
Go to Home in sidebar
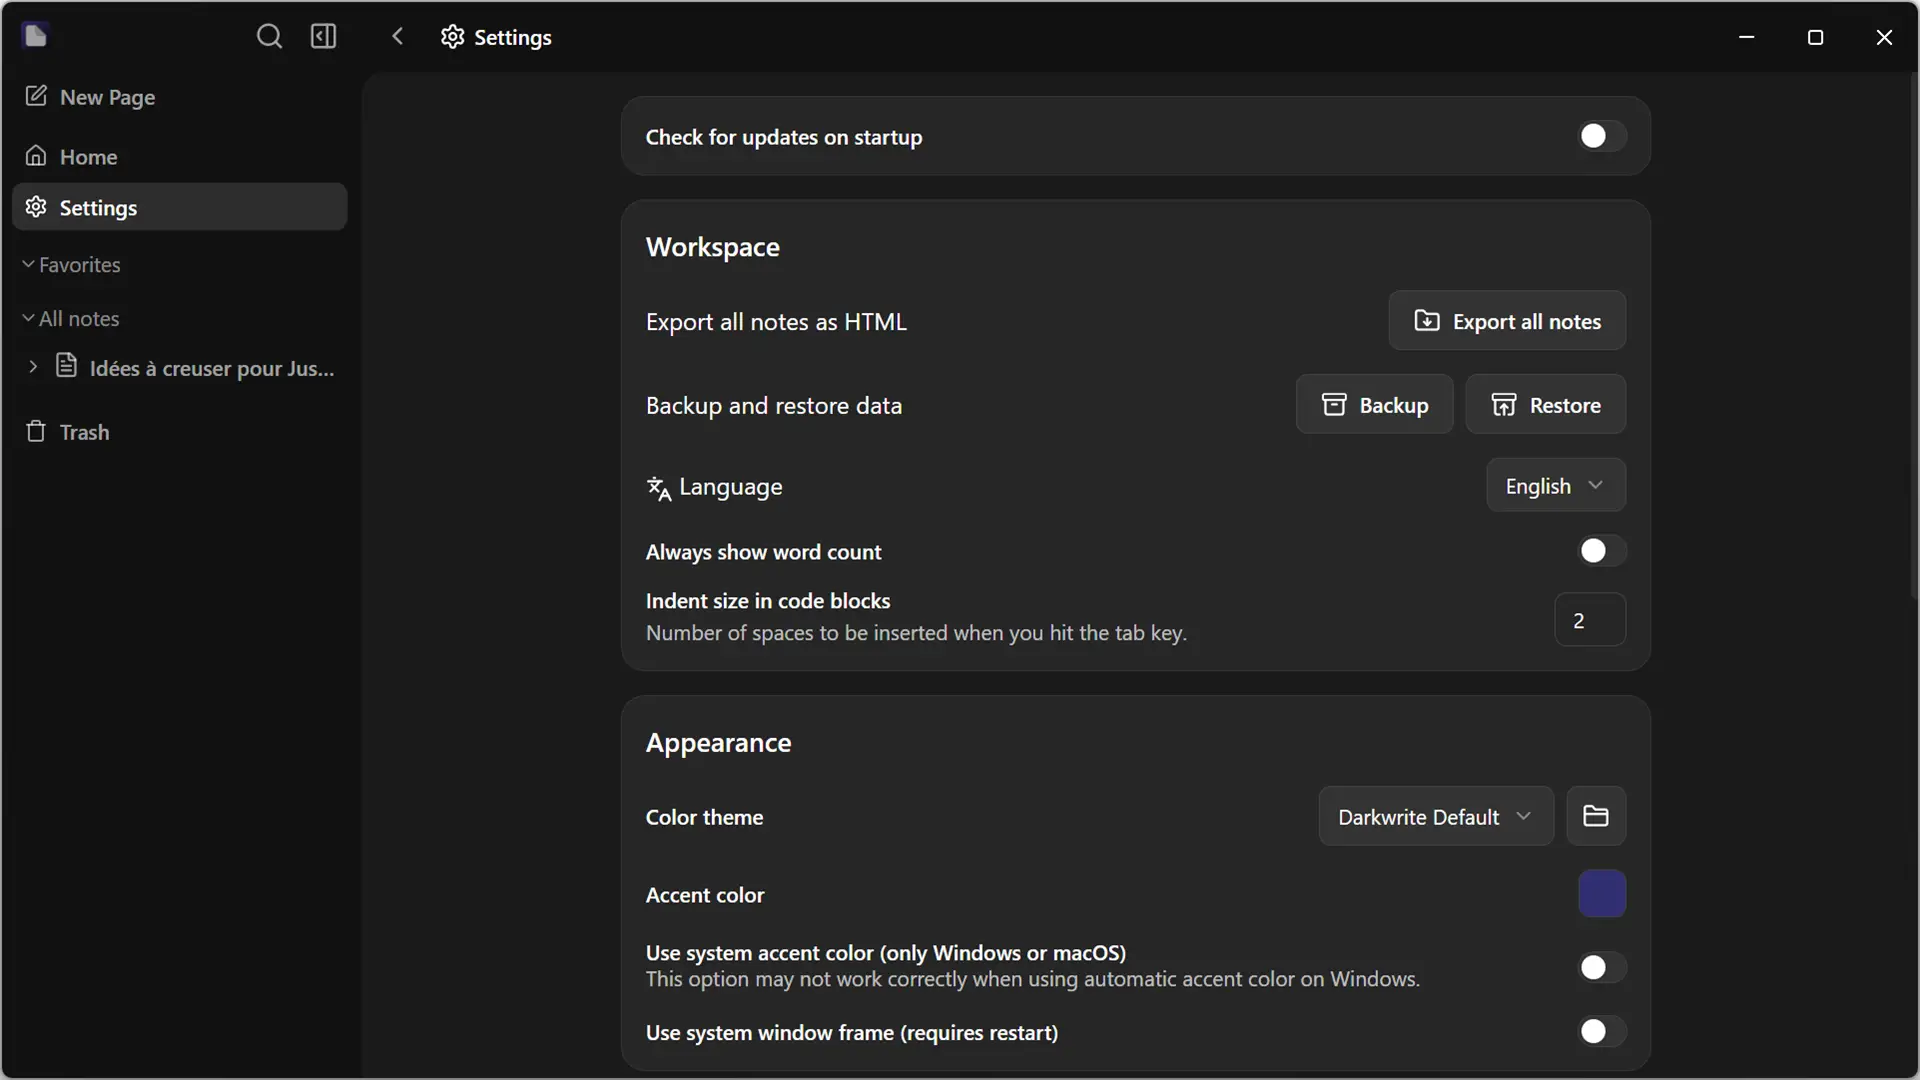click(x=180, y=157)
